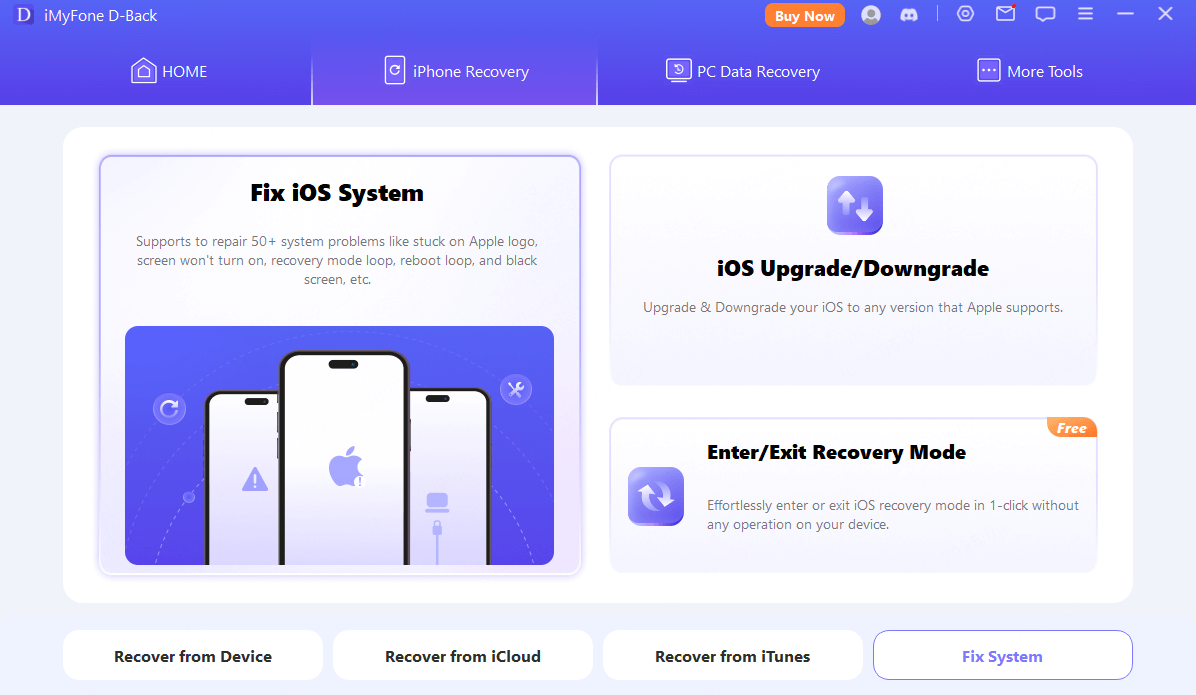Select Recover from iCloud mode
This screenshot has width=1196, height=695.
463,655
